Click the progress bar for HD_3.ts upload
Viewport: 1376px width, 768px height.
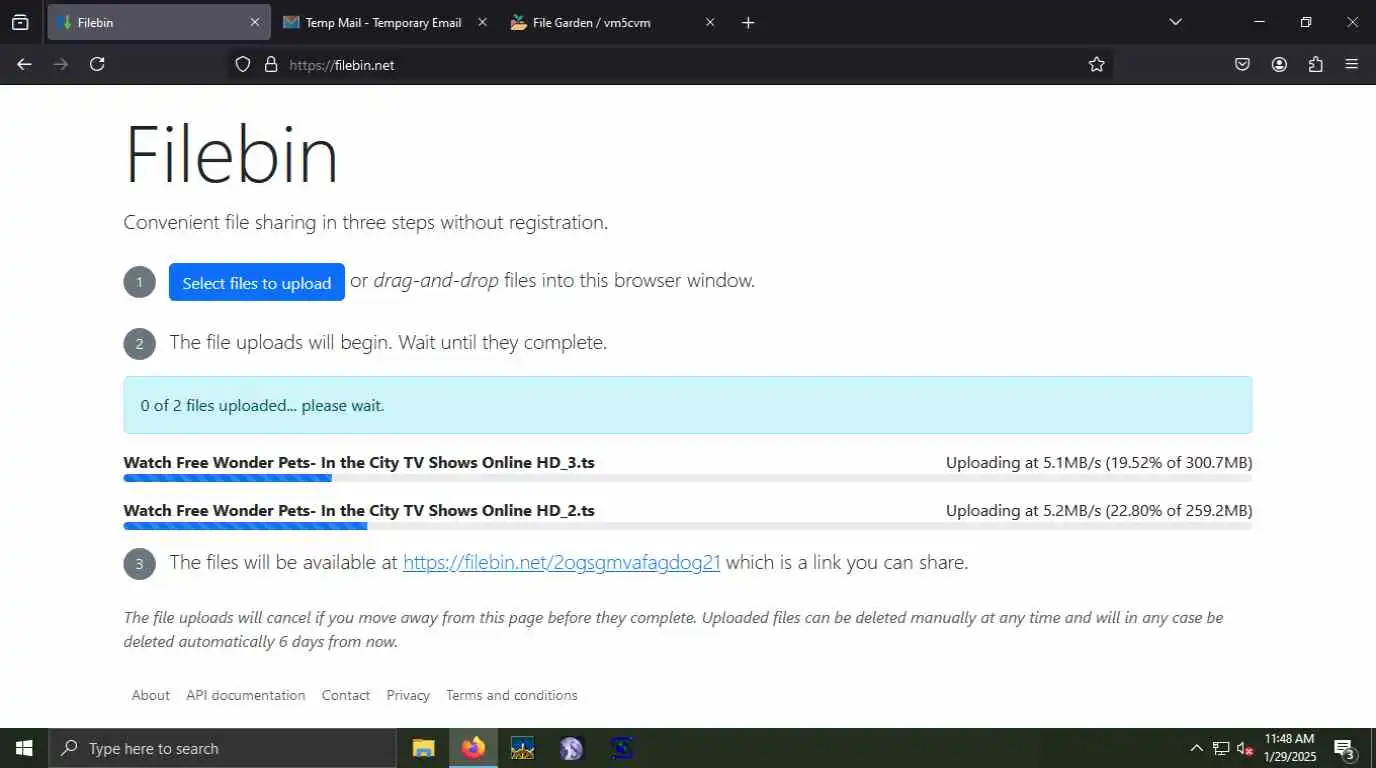688,478
